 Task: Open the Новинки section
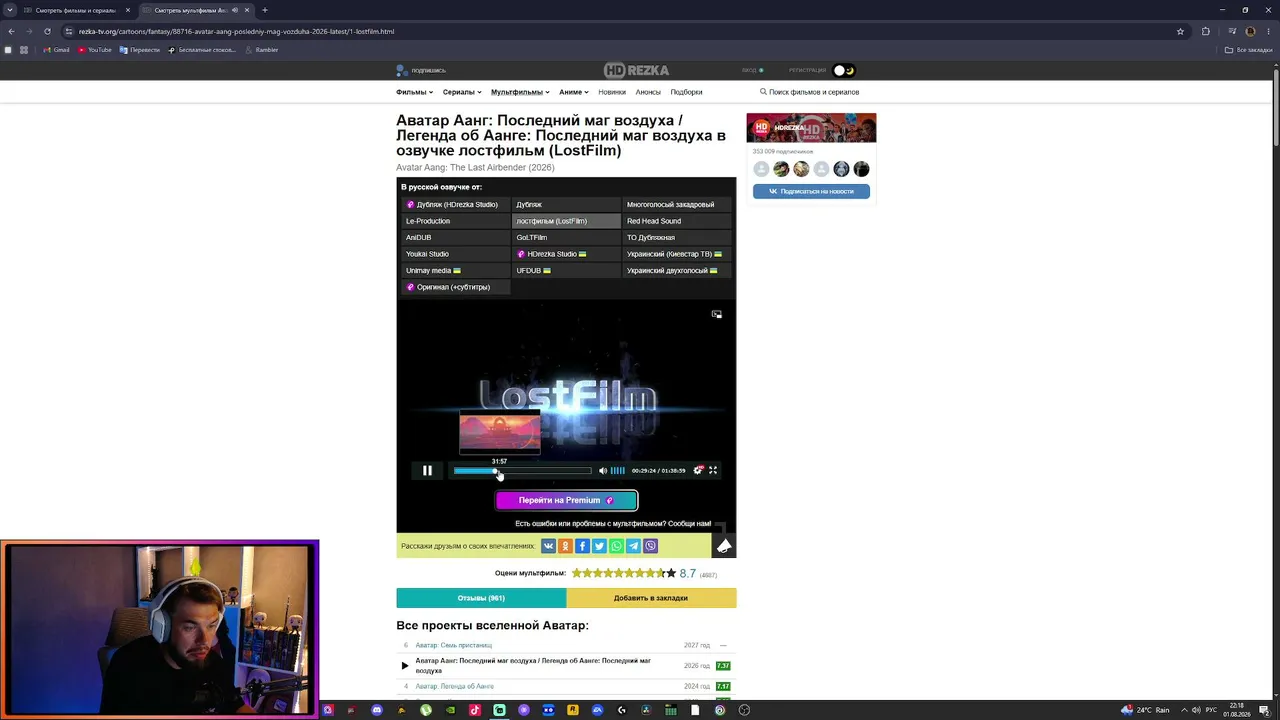[612, 92]
